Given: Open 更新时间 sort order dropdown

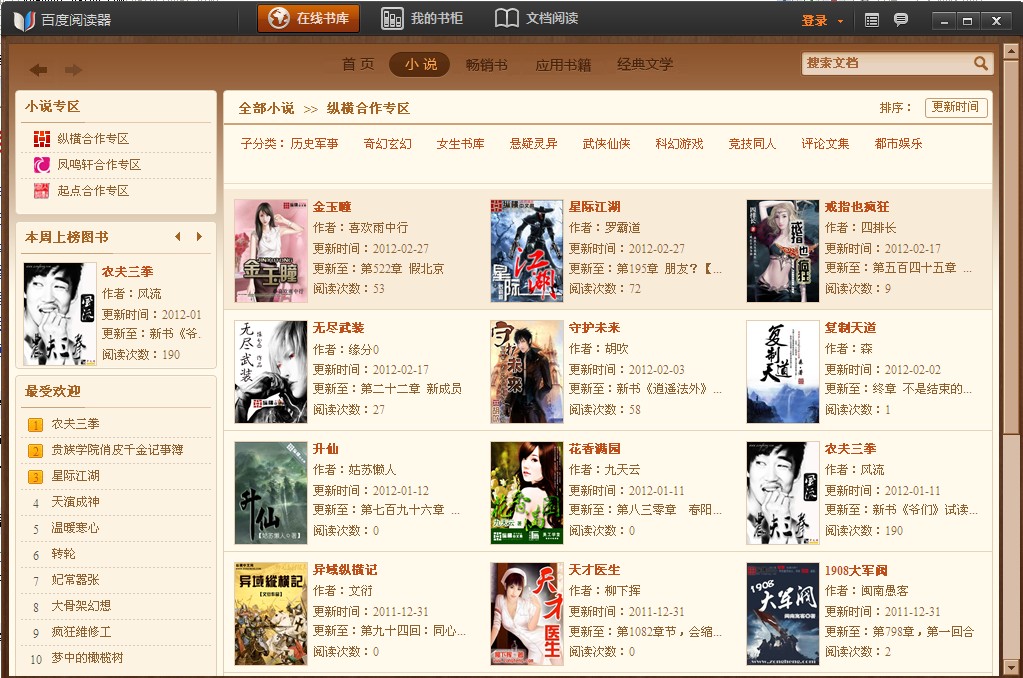Looking at the screenshot, I should (956, 107).
